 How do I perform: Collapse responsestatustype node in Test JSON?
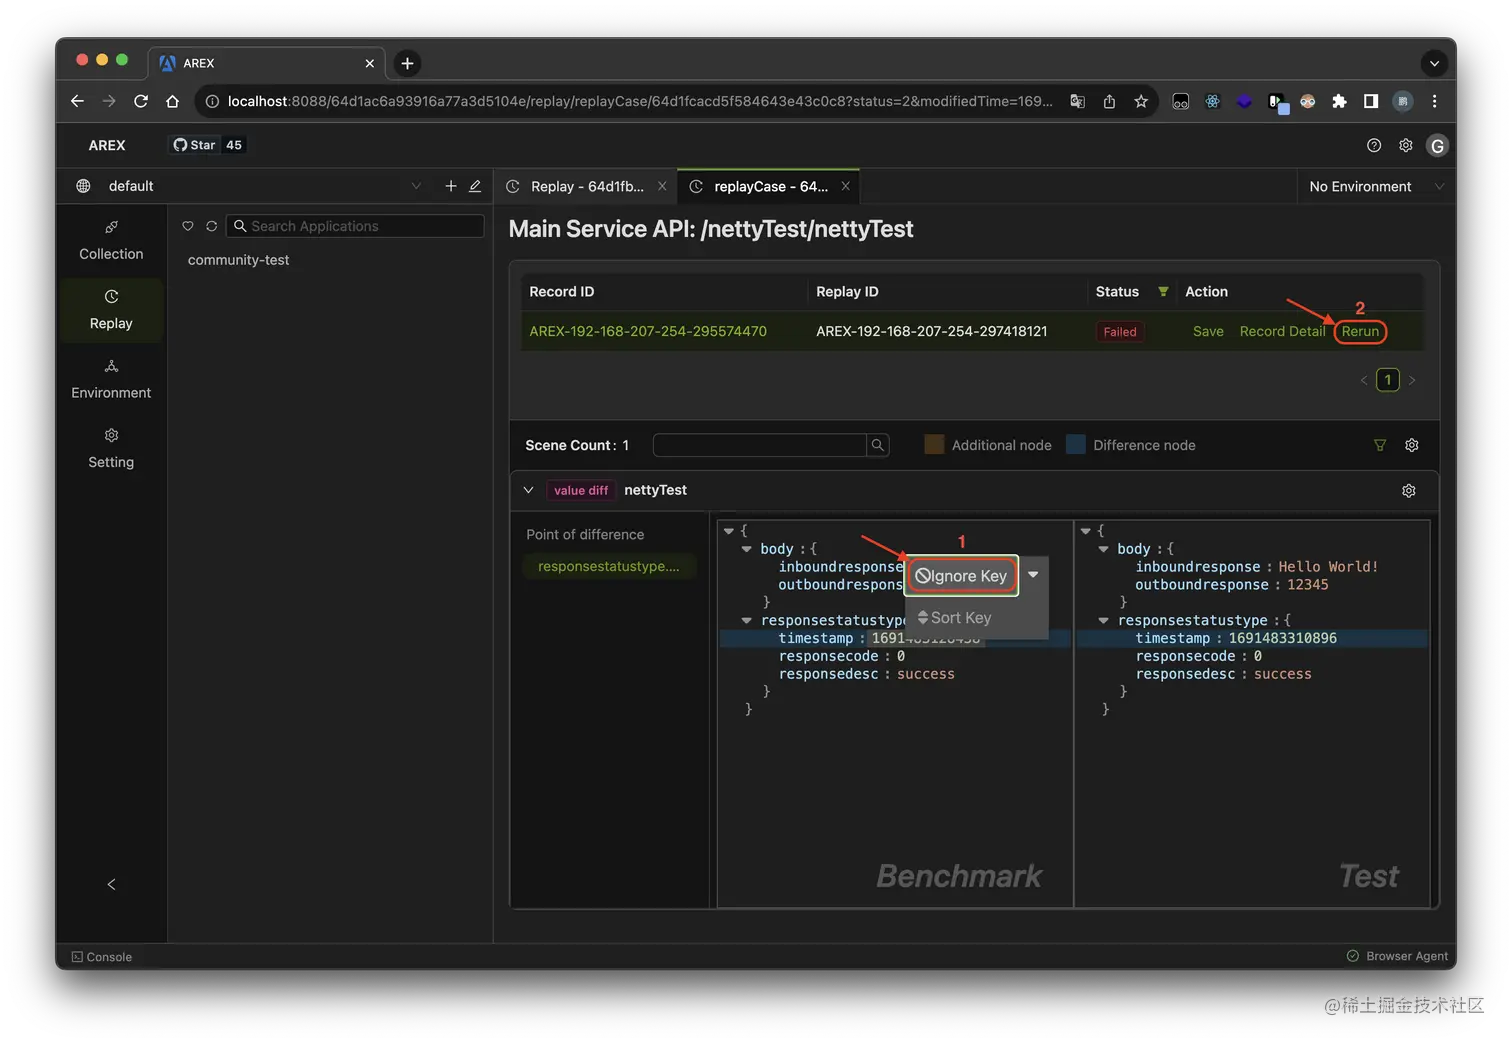(1103, 620)
